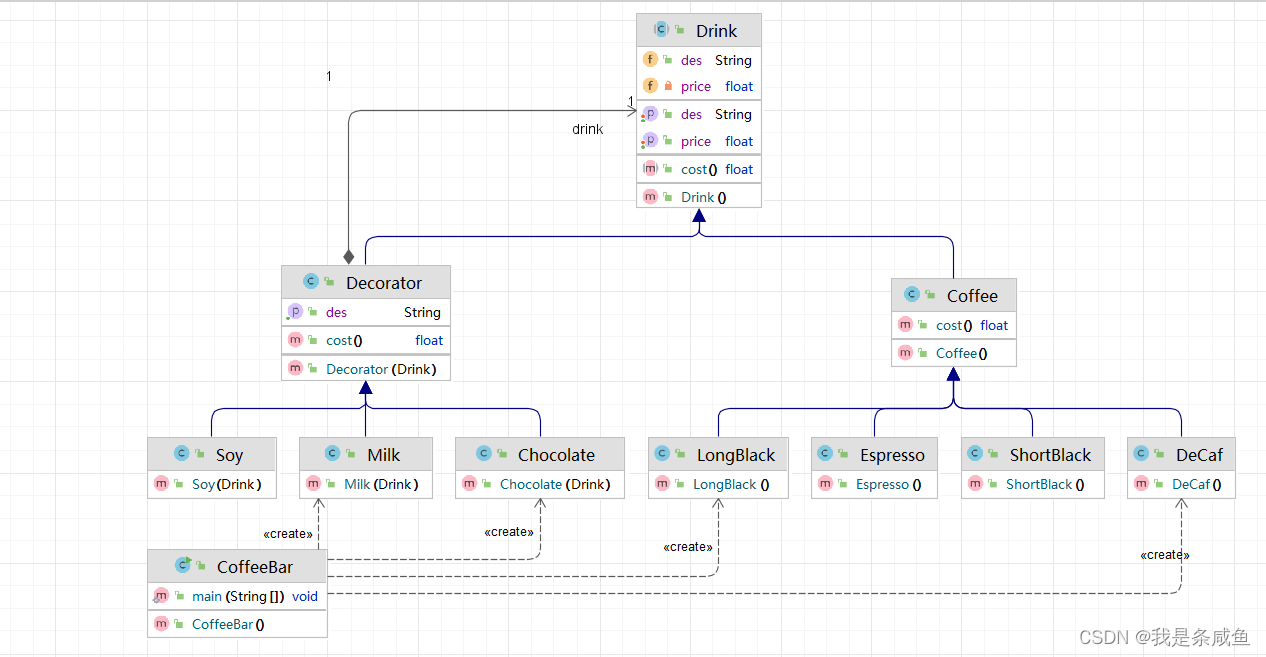
Task: Select the cost() method in Drink
Action: tap(699, 169)
